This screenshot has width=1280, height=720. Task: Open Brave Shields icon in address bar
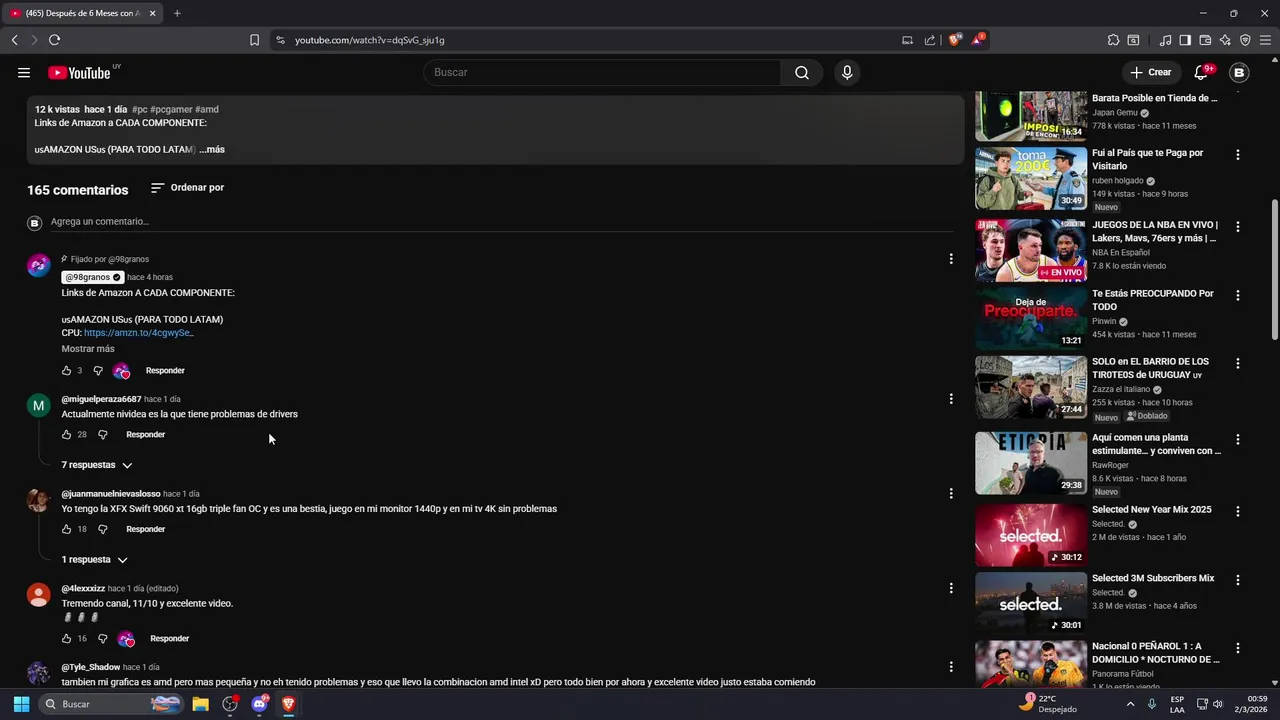point(955,40)
